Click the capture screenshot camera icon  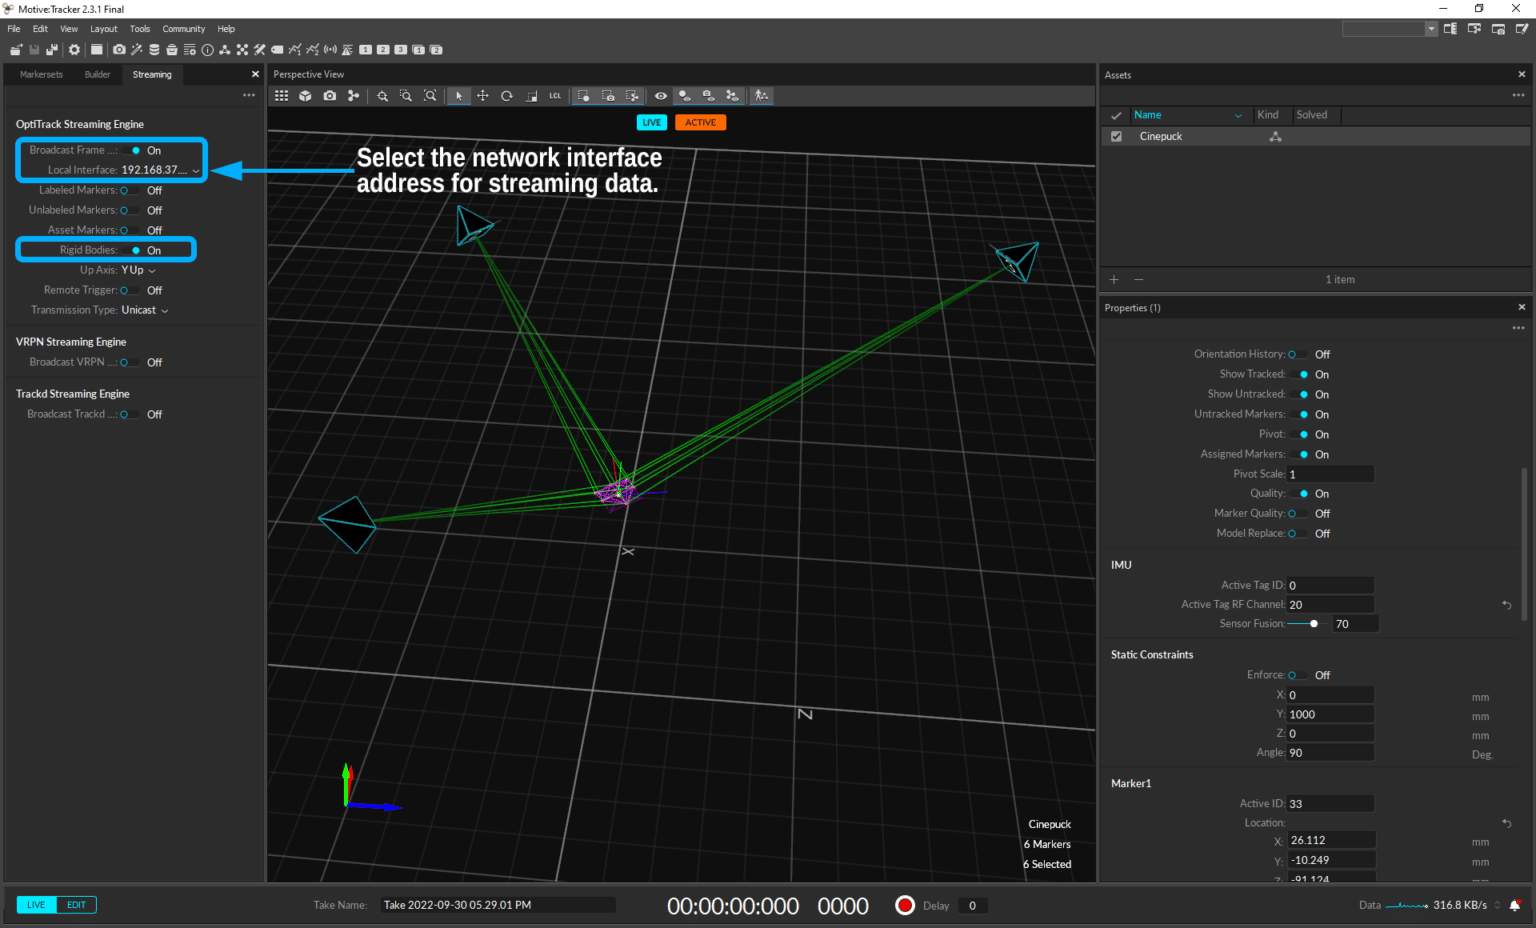[x=119, y=49]
